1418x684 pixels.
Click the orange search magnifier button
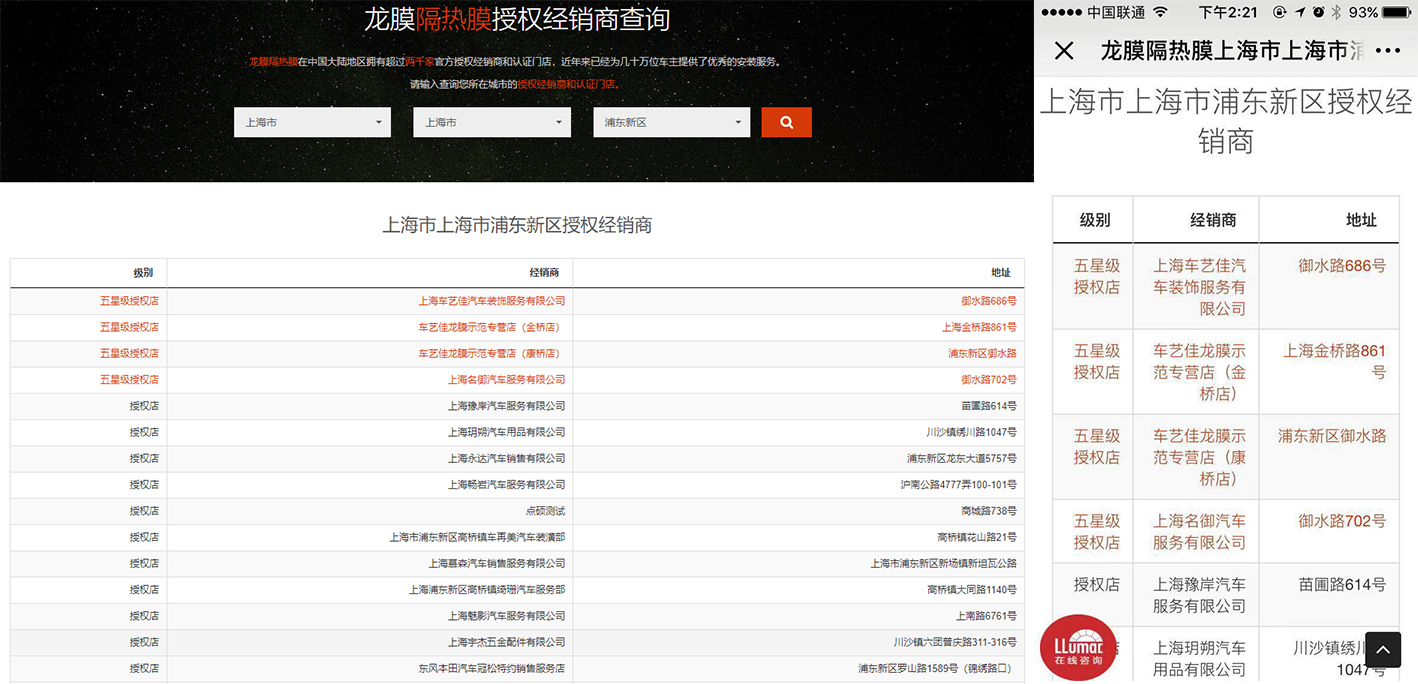pos(786,122)
